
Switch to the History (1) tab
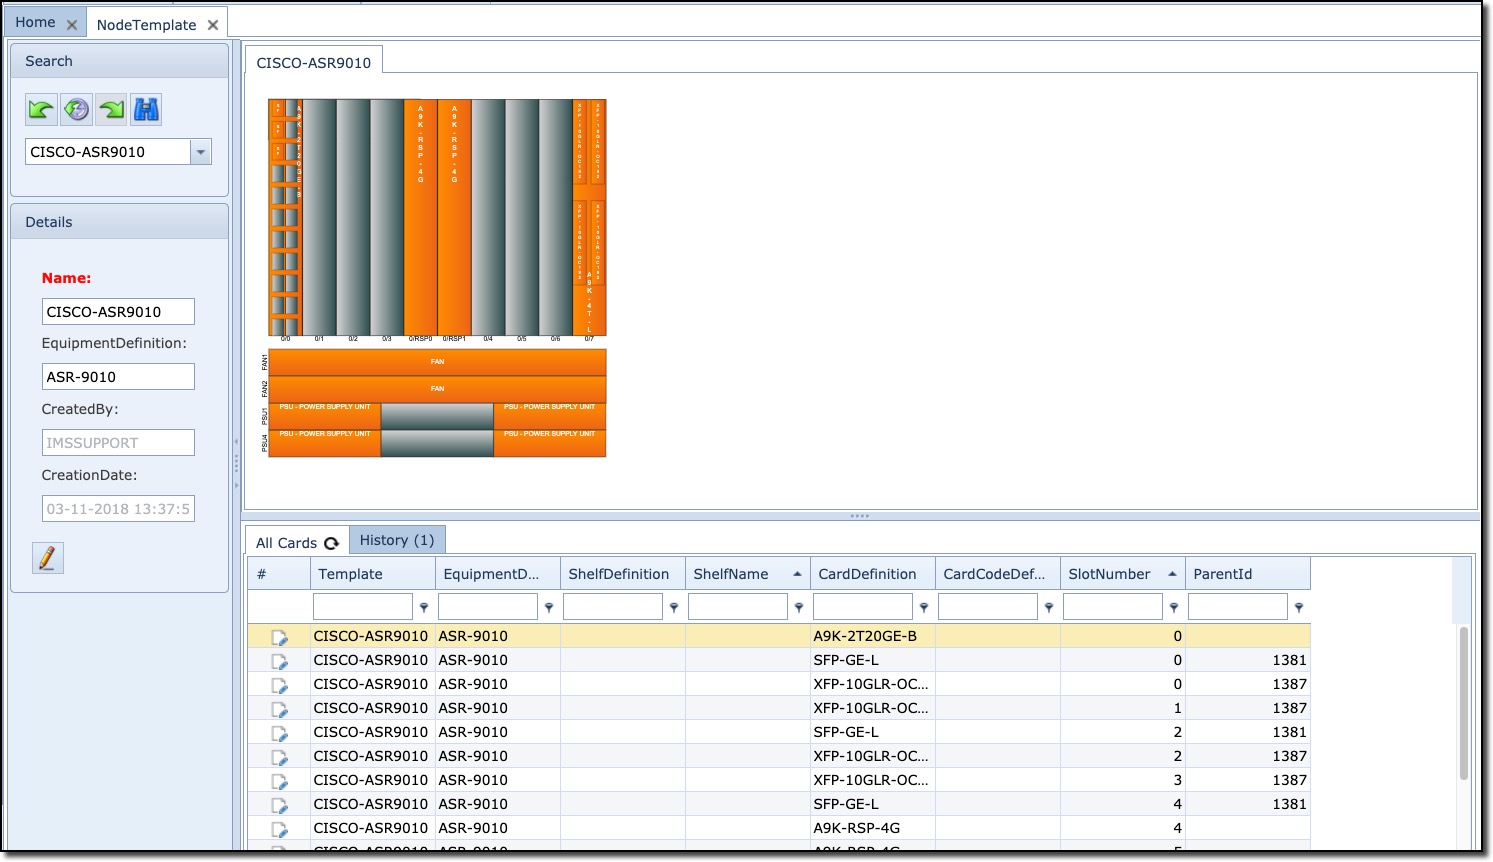(397, 540)
